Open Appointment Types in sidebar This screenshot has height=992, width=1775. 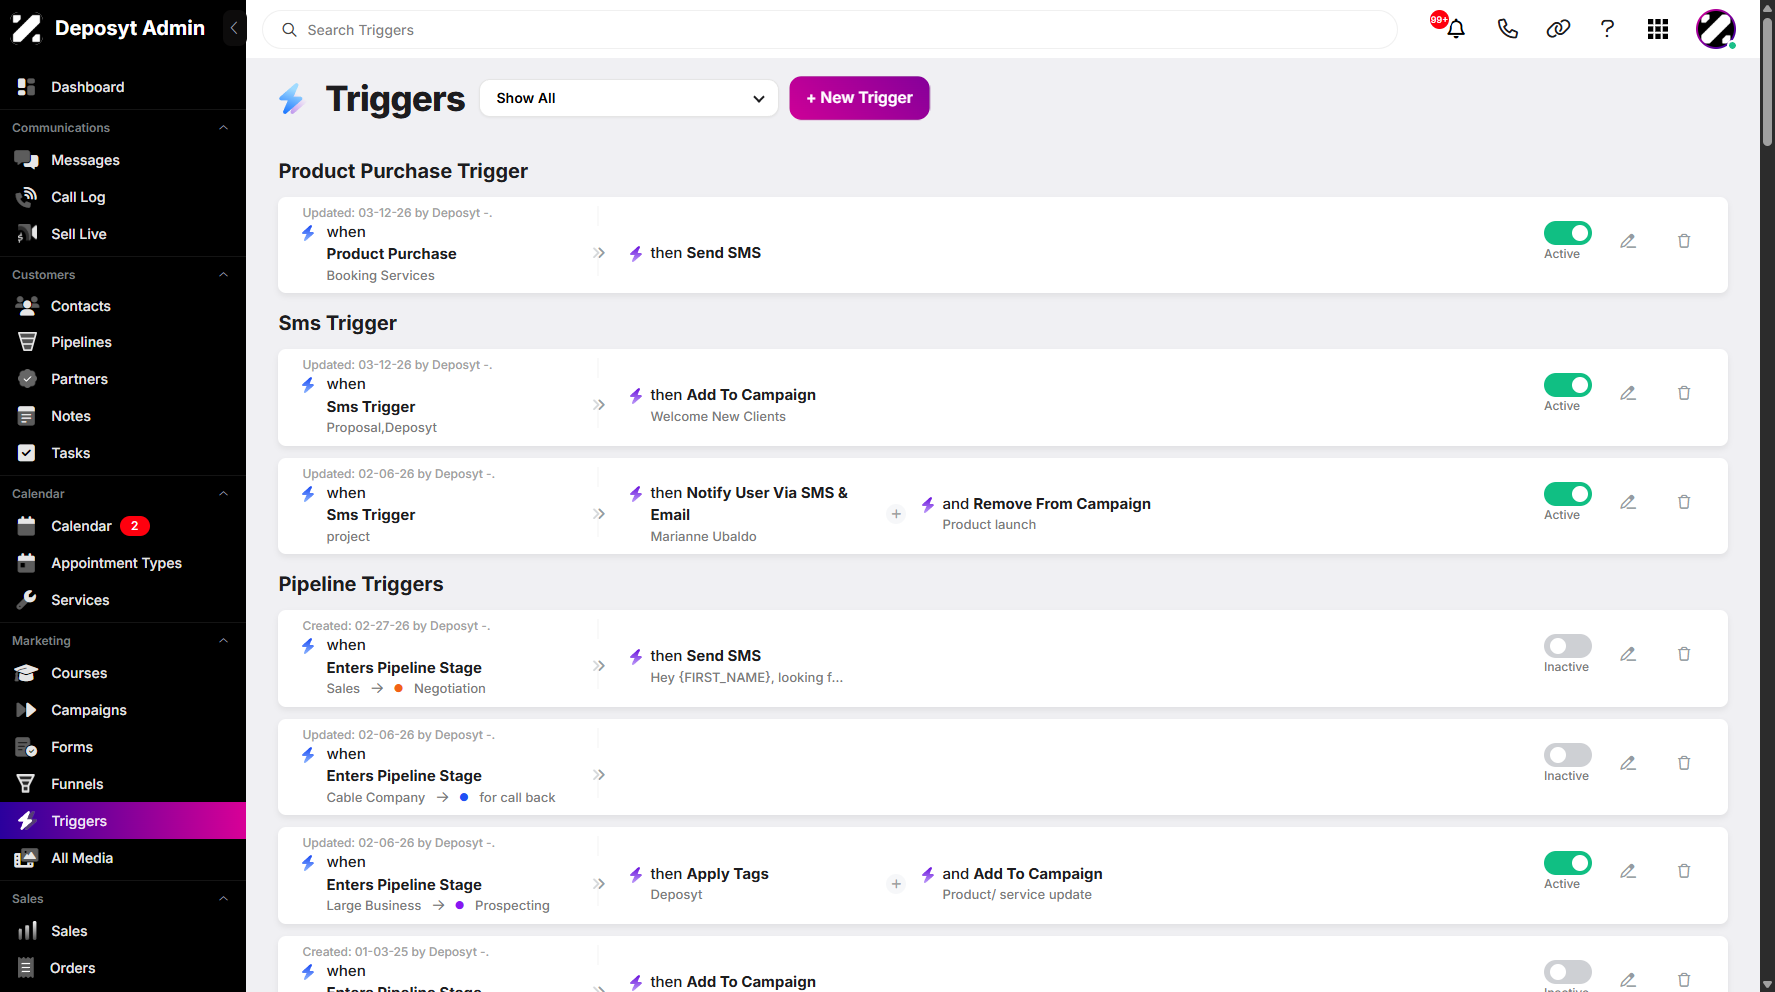[123, 563]
